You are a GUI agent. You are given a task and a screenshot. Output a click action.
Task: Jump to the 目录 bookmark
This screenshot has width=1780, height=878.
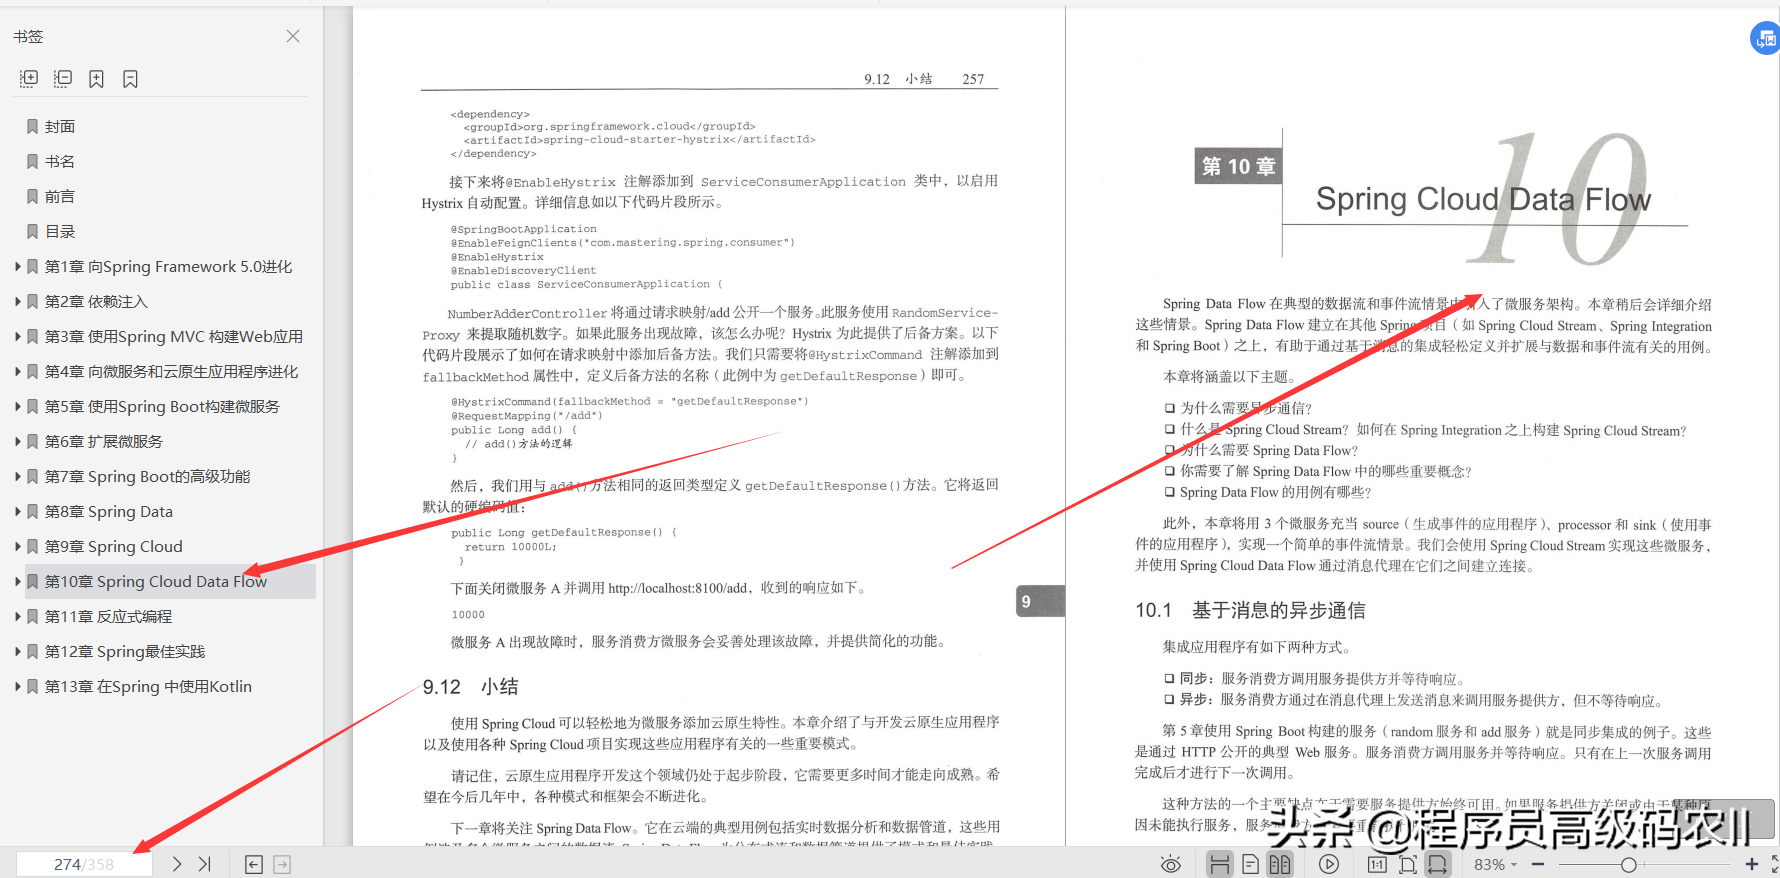(60, 231)
